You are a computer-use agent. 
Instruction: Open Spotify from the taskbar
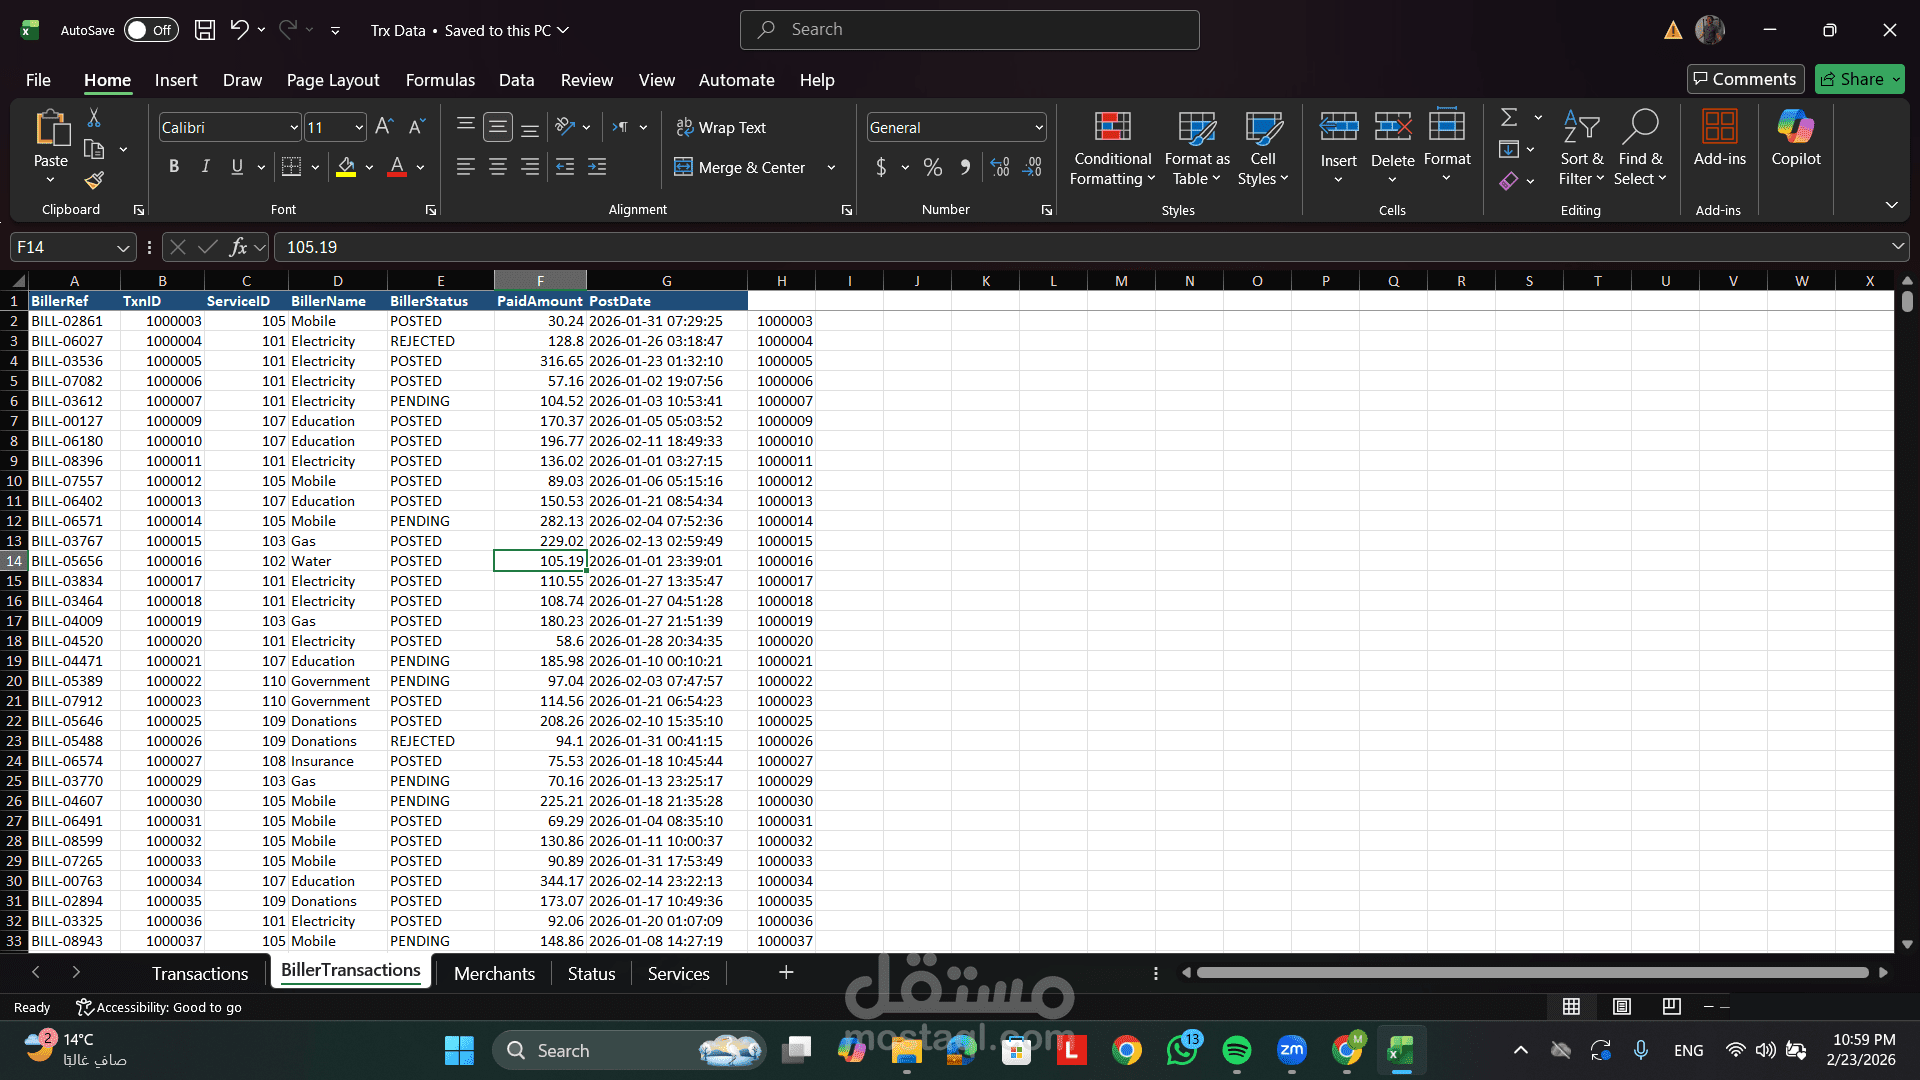[x=1236, y=1050]
